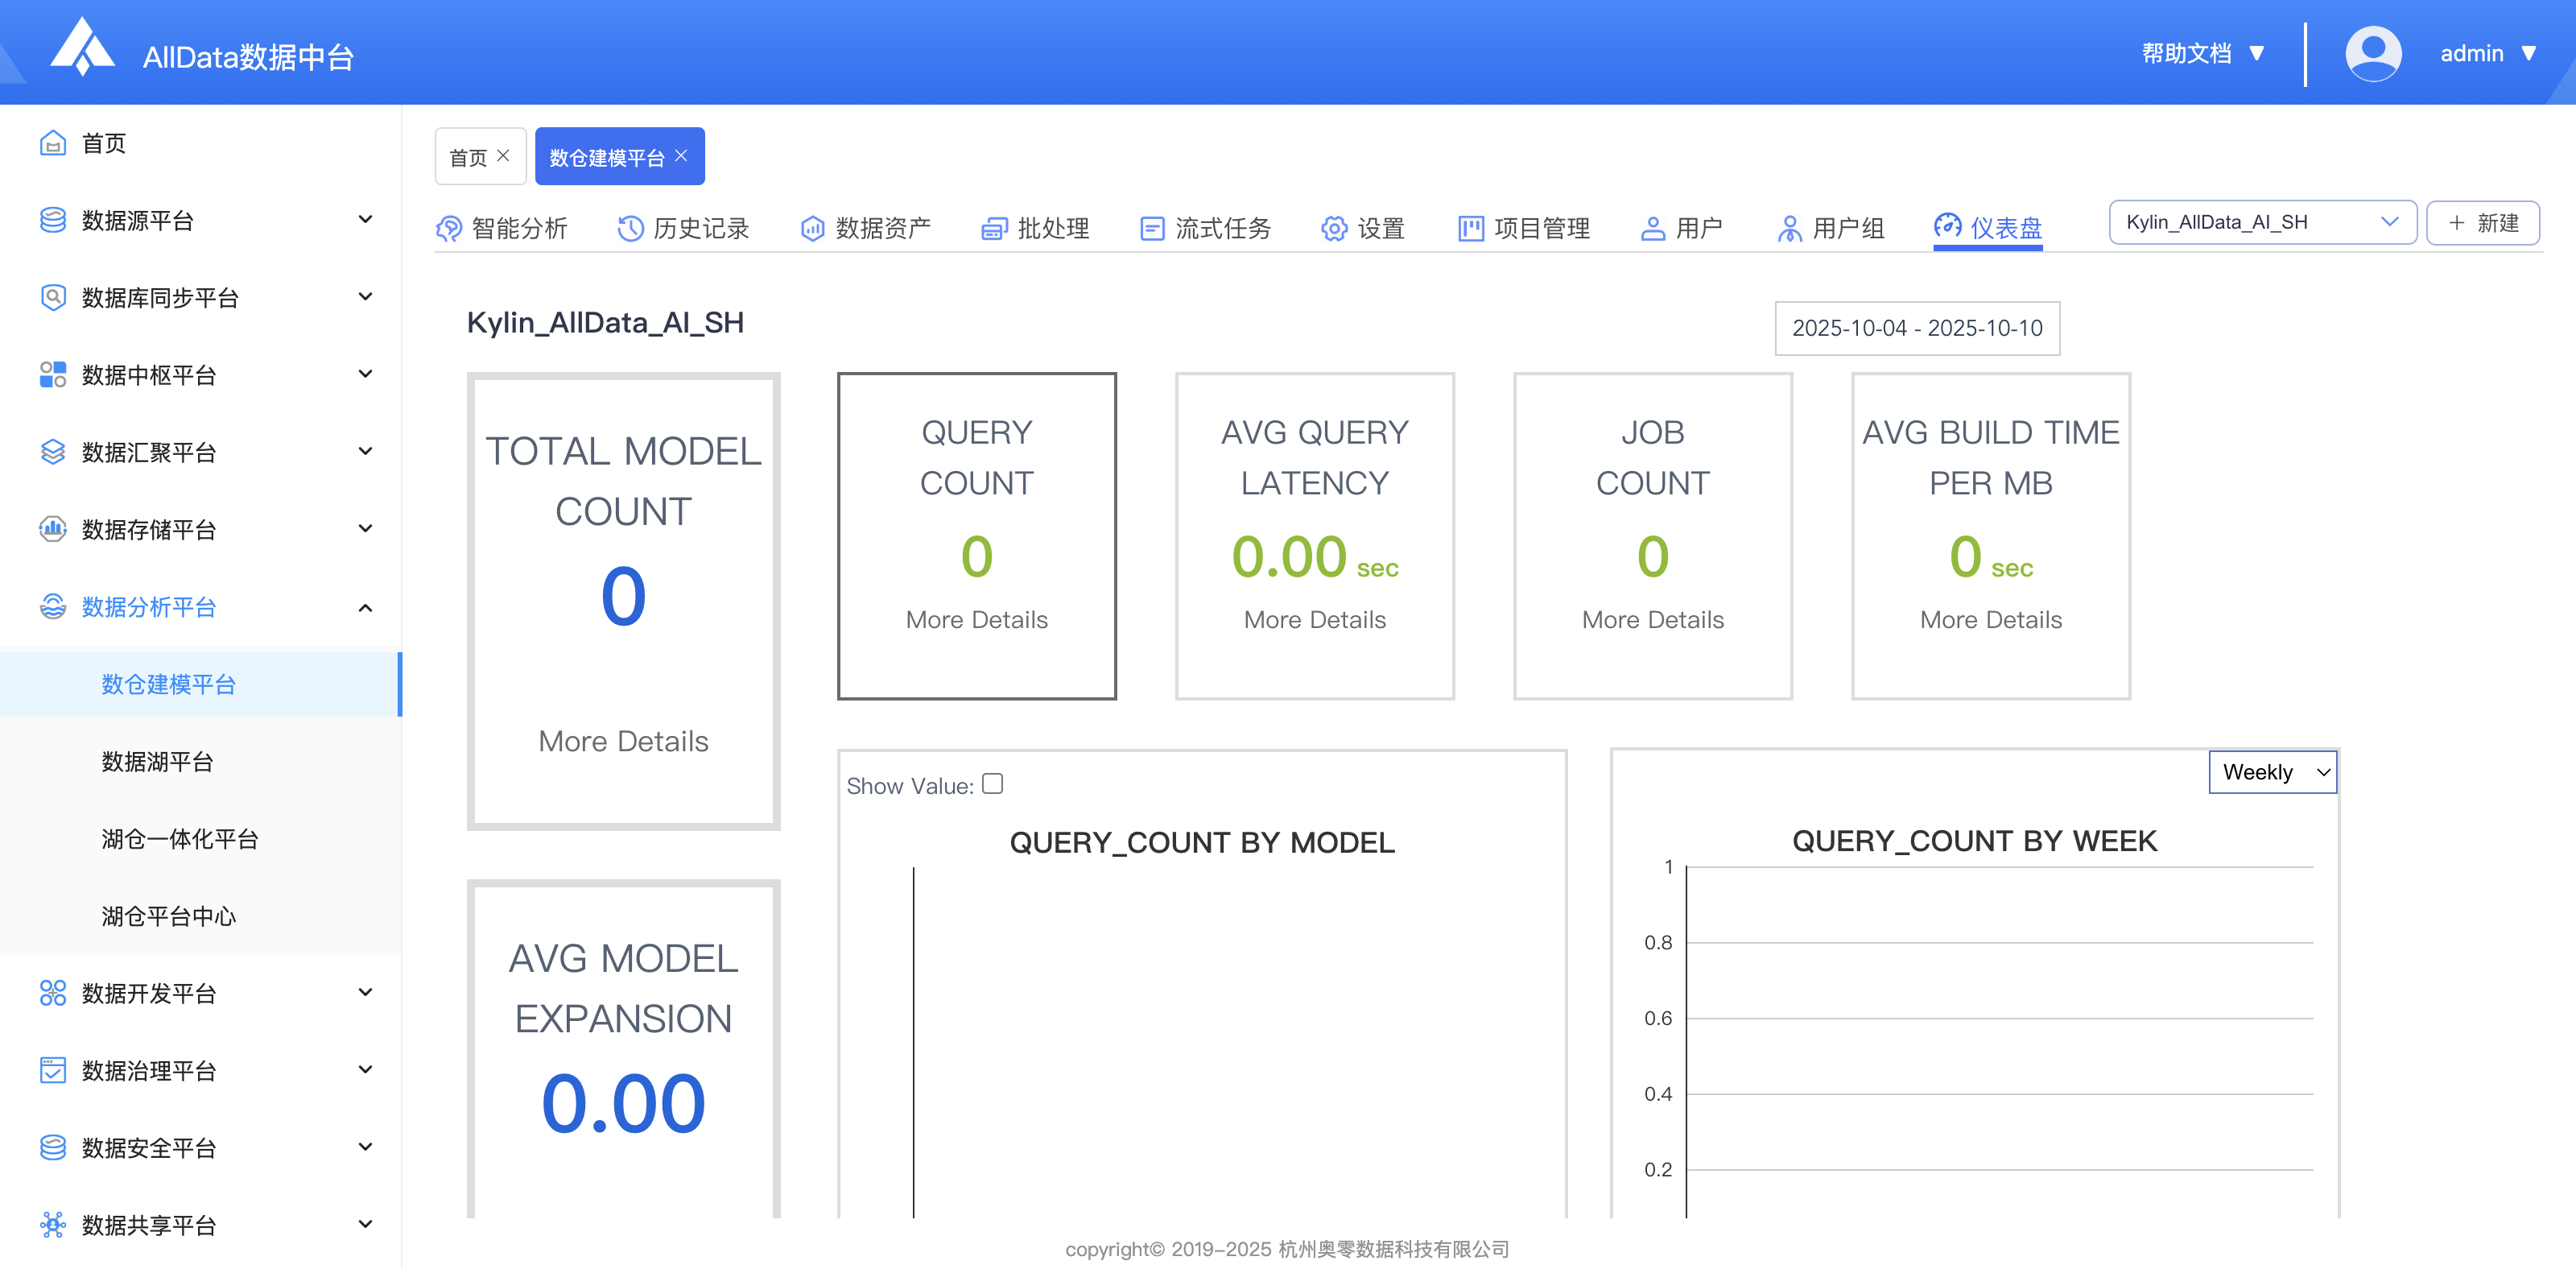Close the 首页 tab

[x=503, y=156]
